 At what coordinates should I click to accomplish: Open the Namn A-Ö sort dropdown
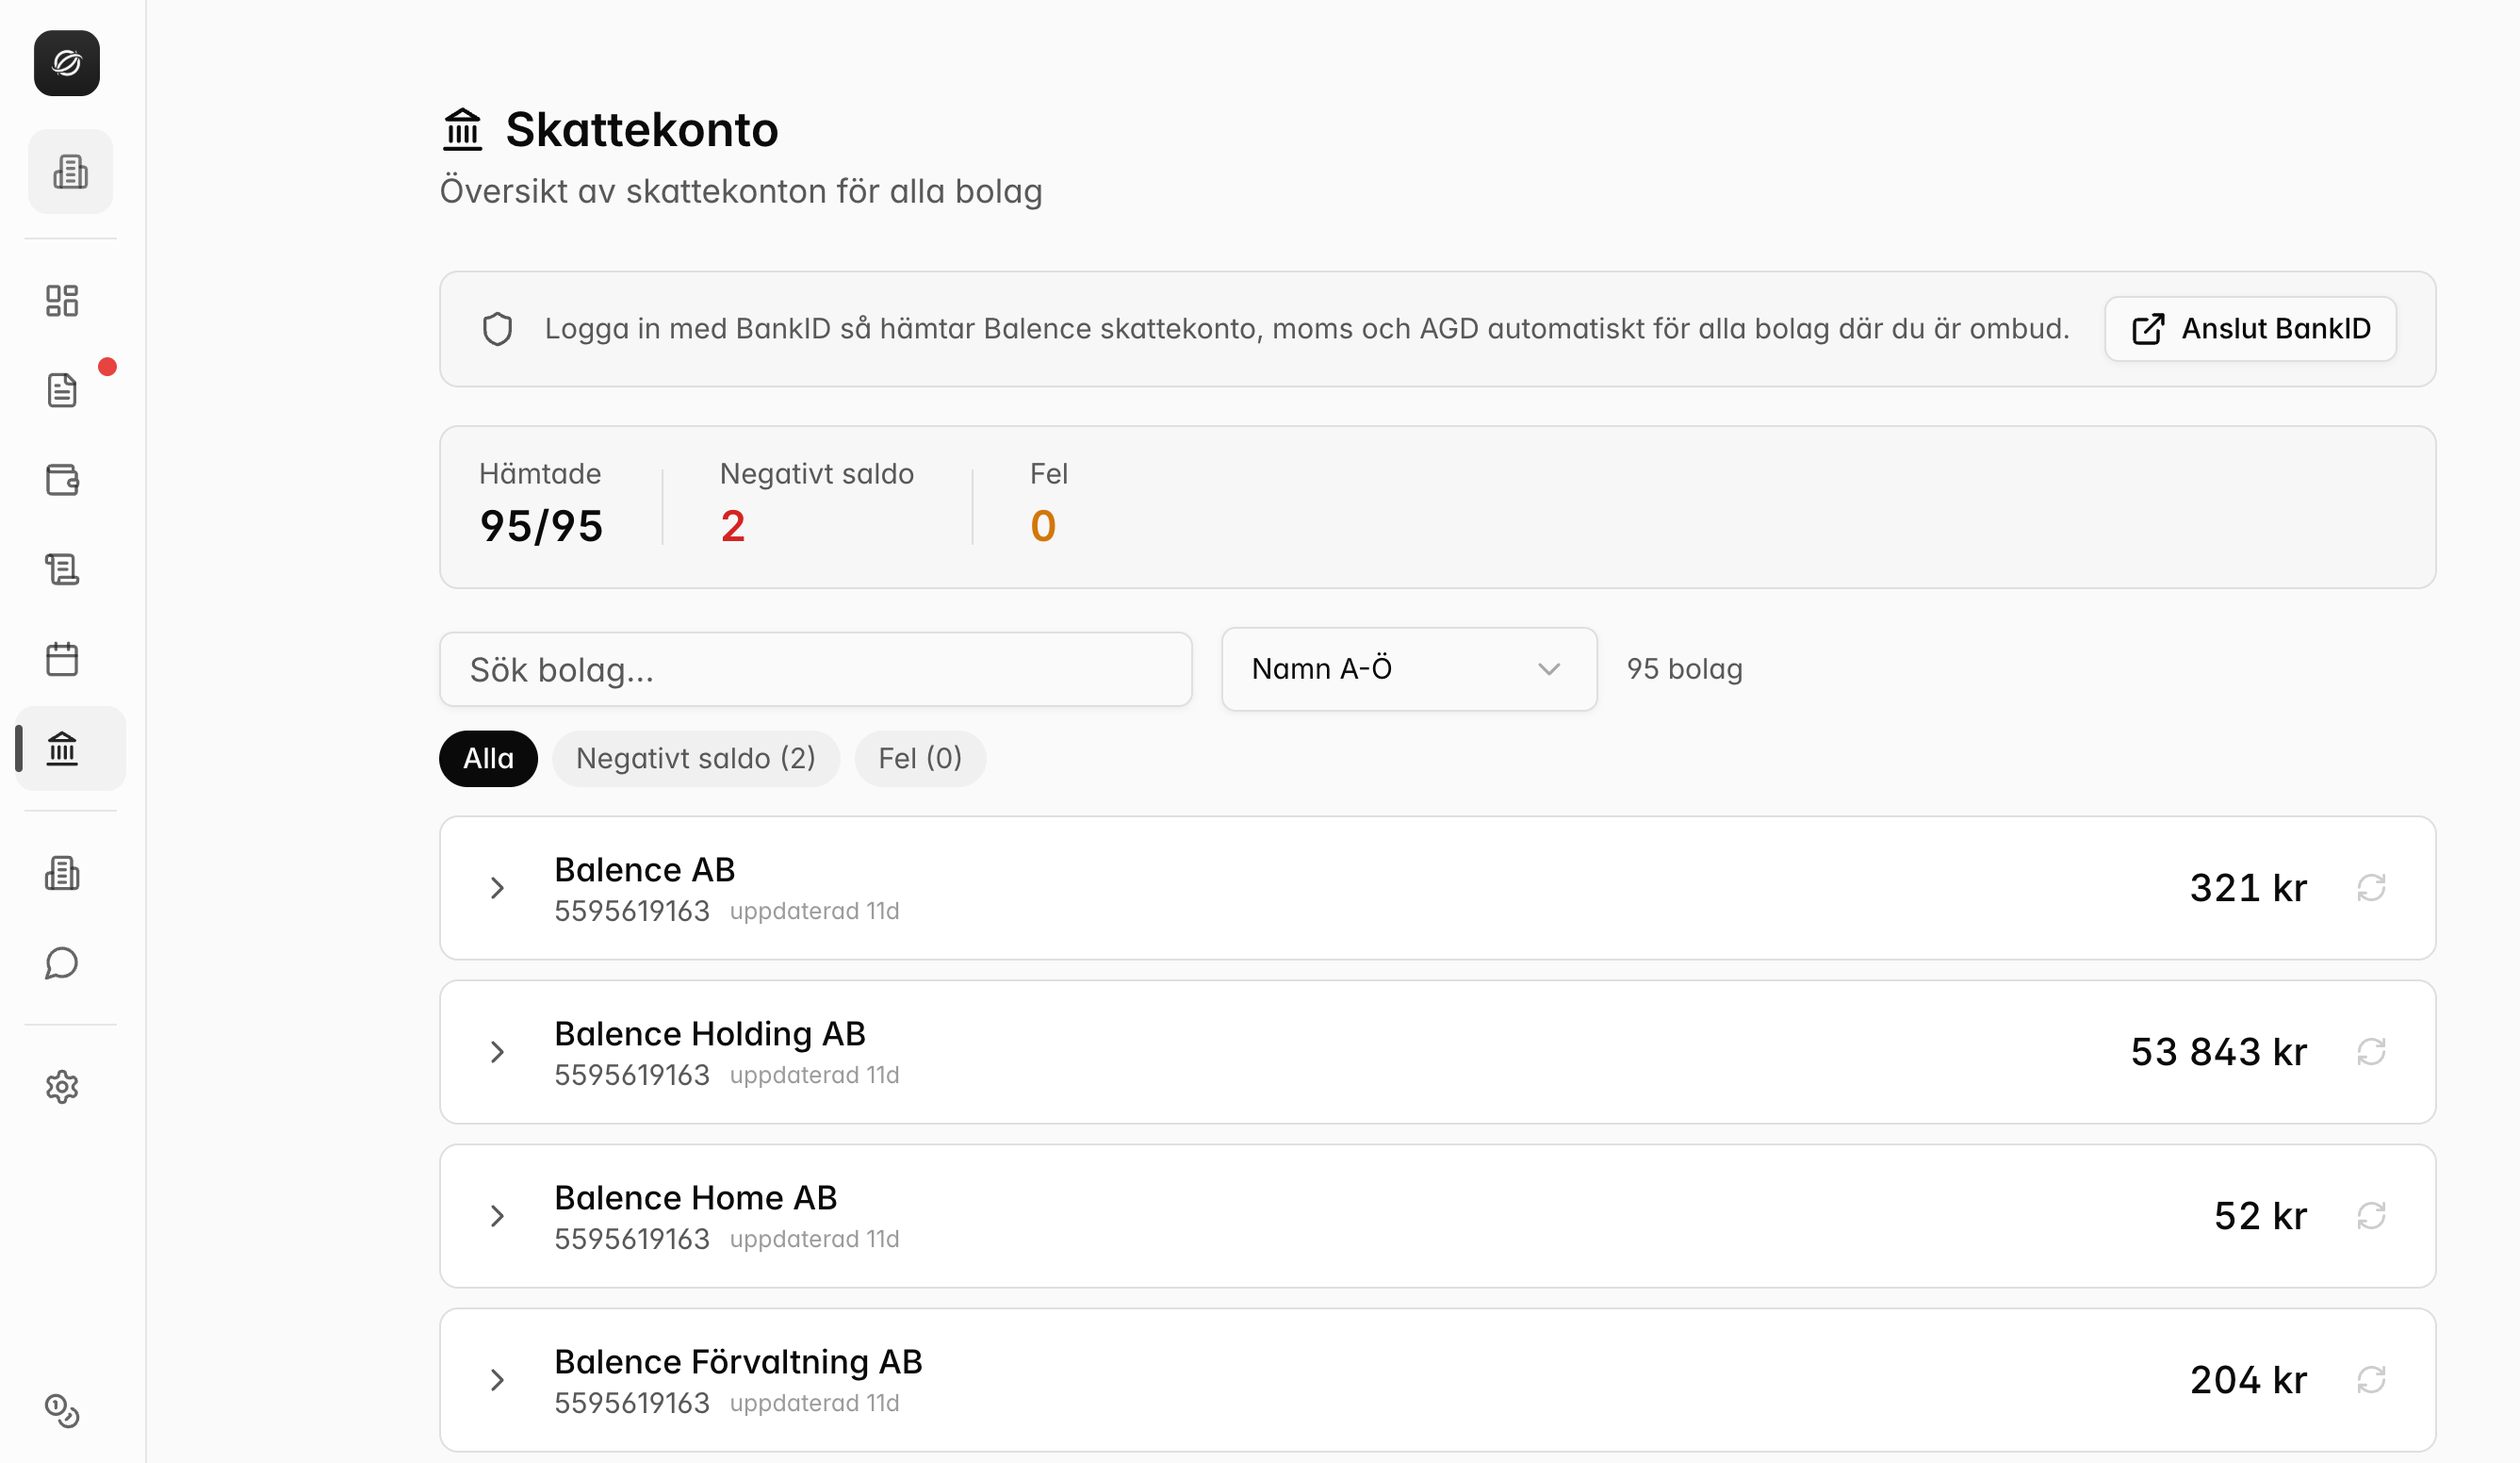coord(1409,669)
